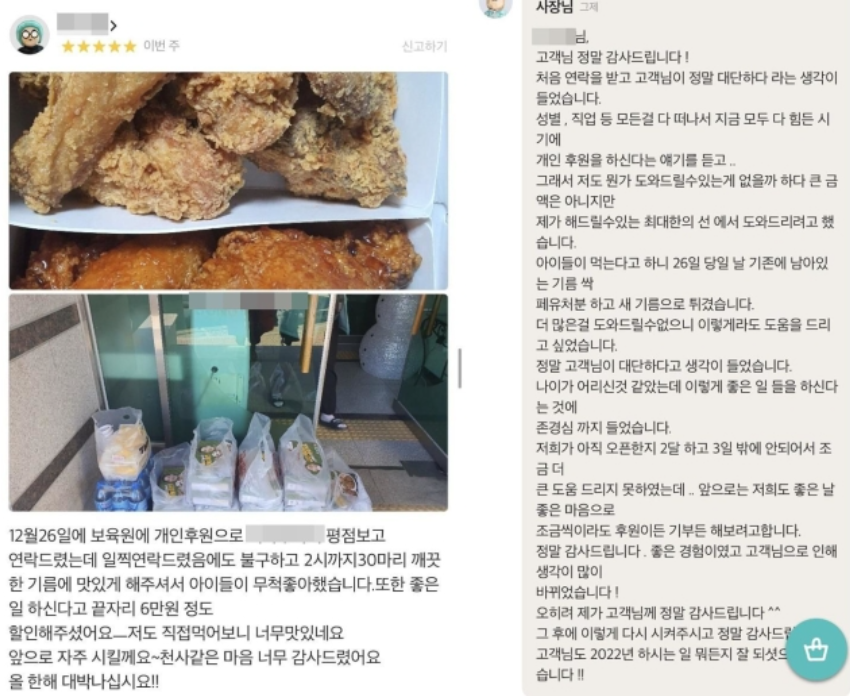Open the delivery bags entrance photo
The width and height of the screenshot is (850, 696).
(x=228, y=403)
